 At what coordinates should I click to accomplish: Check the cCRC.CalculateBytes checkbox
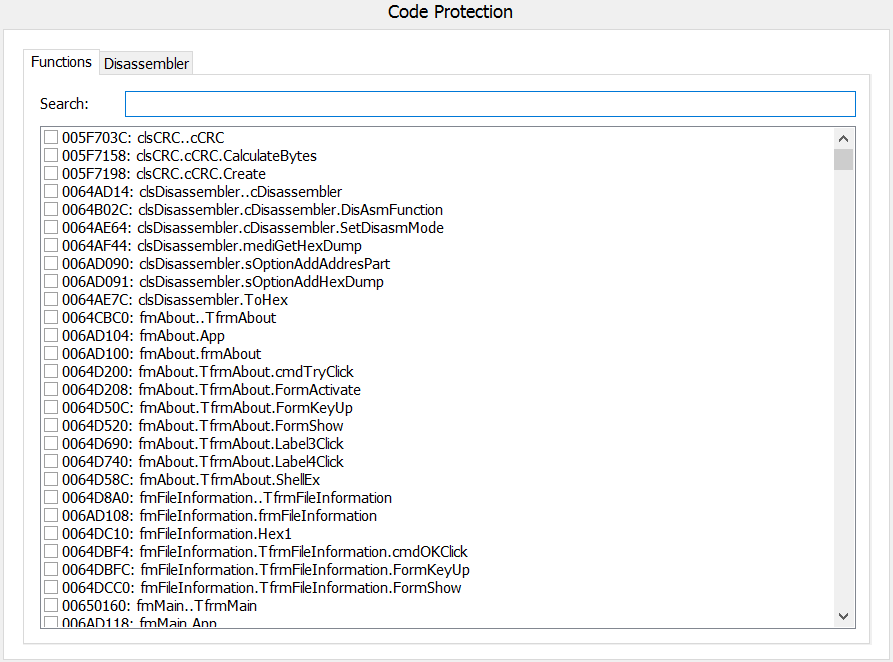point(51,156)
